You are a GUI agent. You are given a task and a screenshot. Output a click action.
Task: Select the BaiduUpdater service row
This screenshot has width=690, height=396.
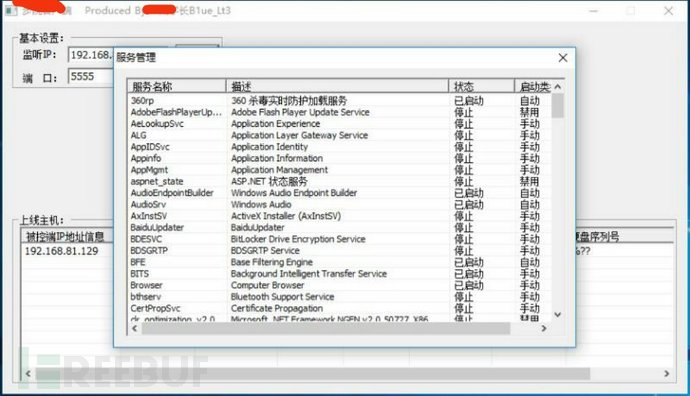(x=339, y=227)
